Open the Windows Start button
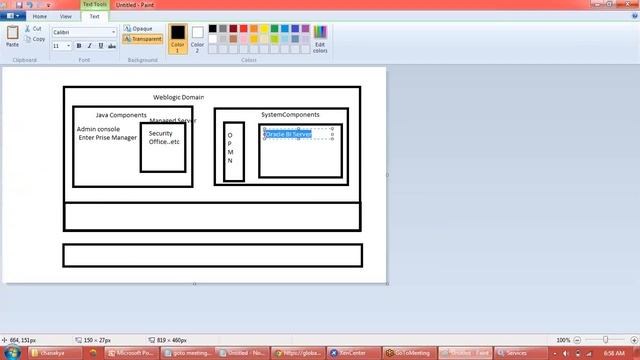 pyautogui.click(x=12, y=353)
